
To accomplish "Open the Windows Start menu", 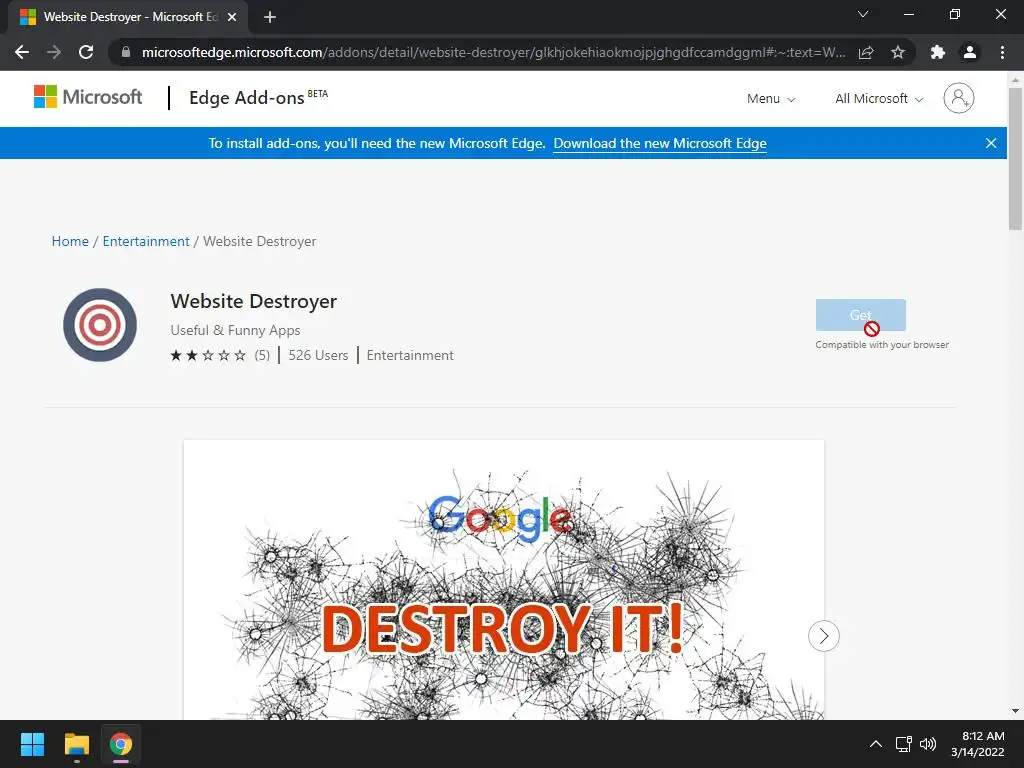I will coord(32,744).
